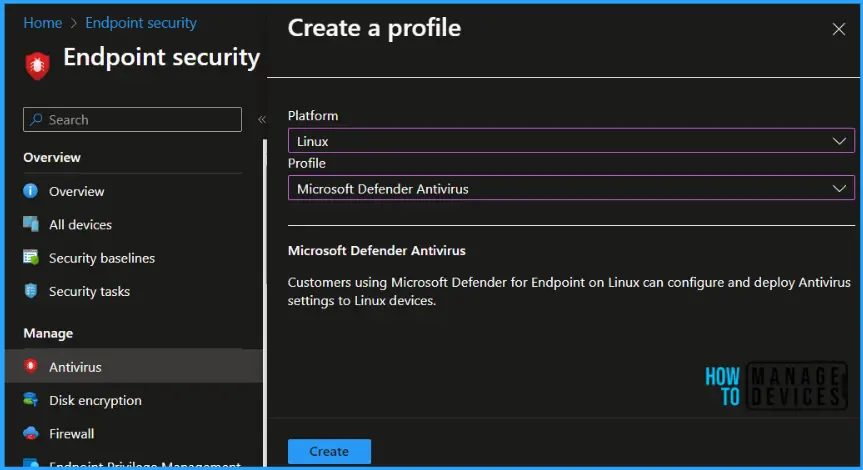Click the 'Profile' field label
This screenshot has width=863, height=470.
307,163
